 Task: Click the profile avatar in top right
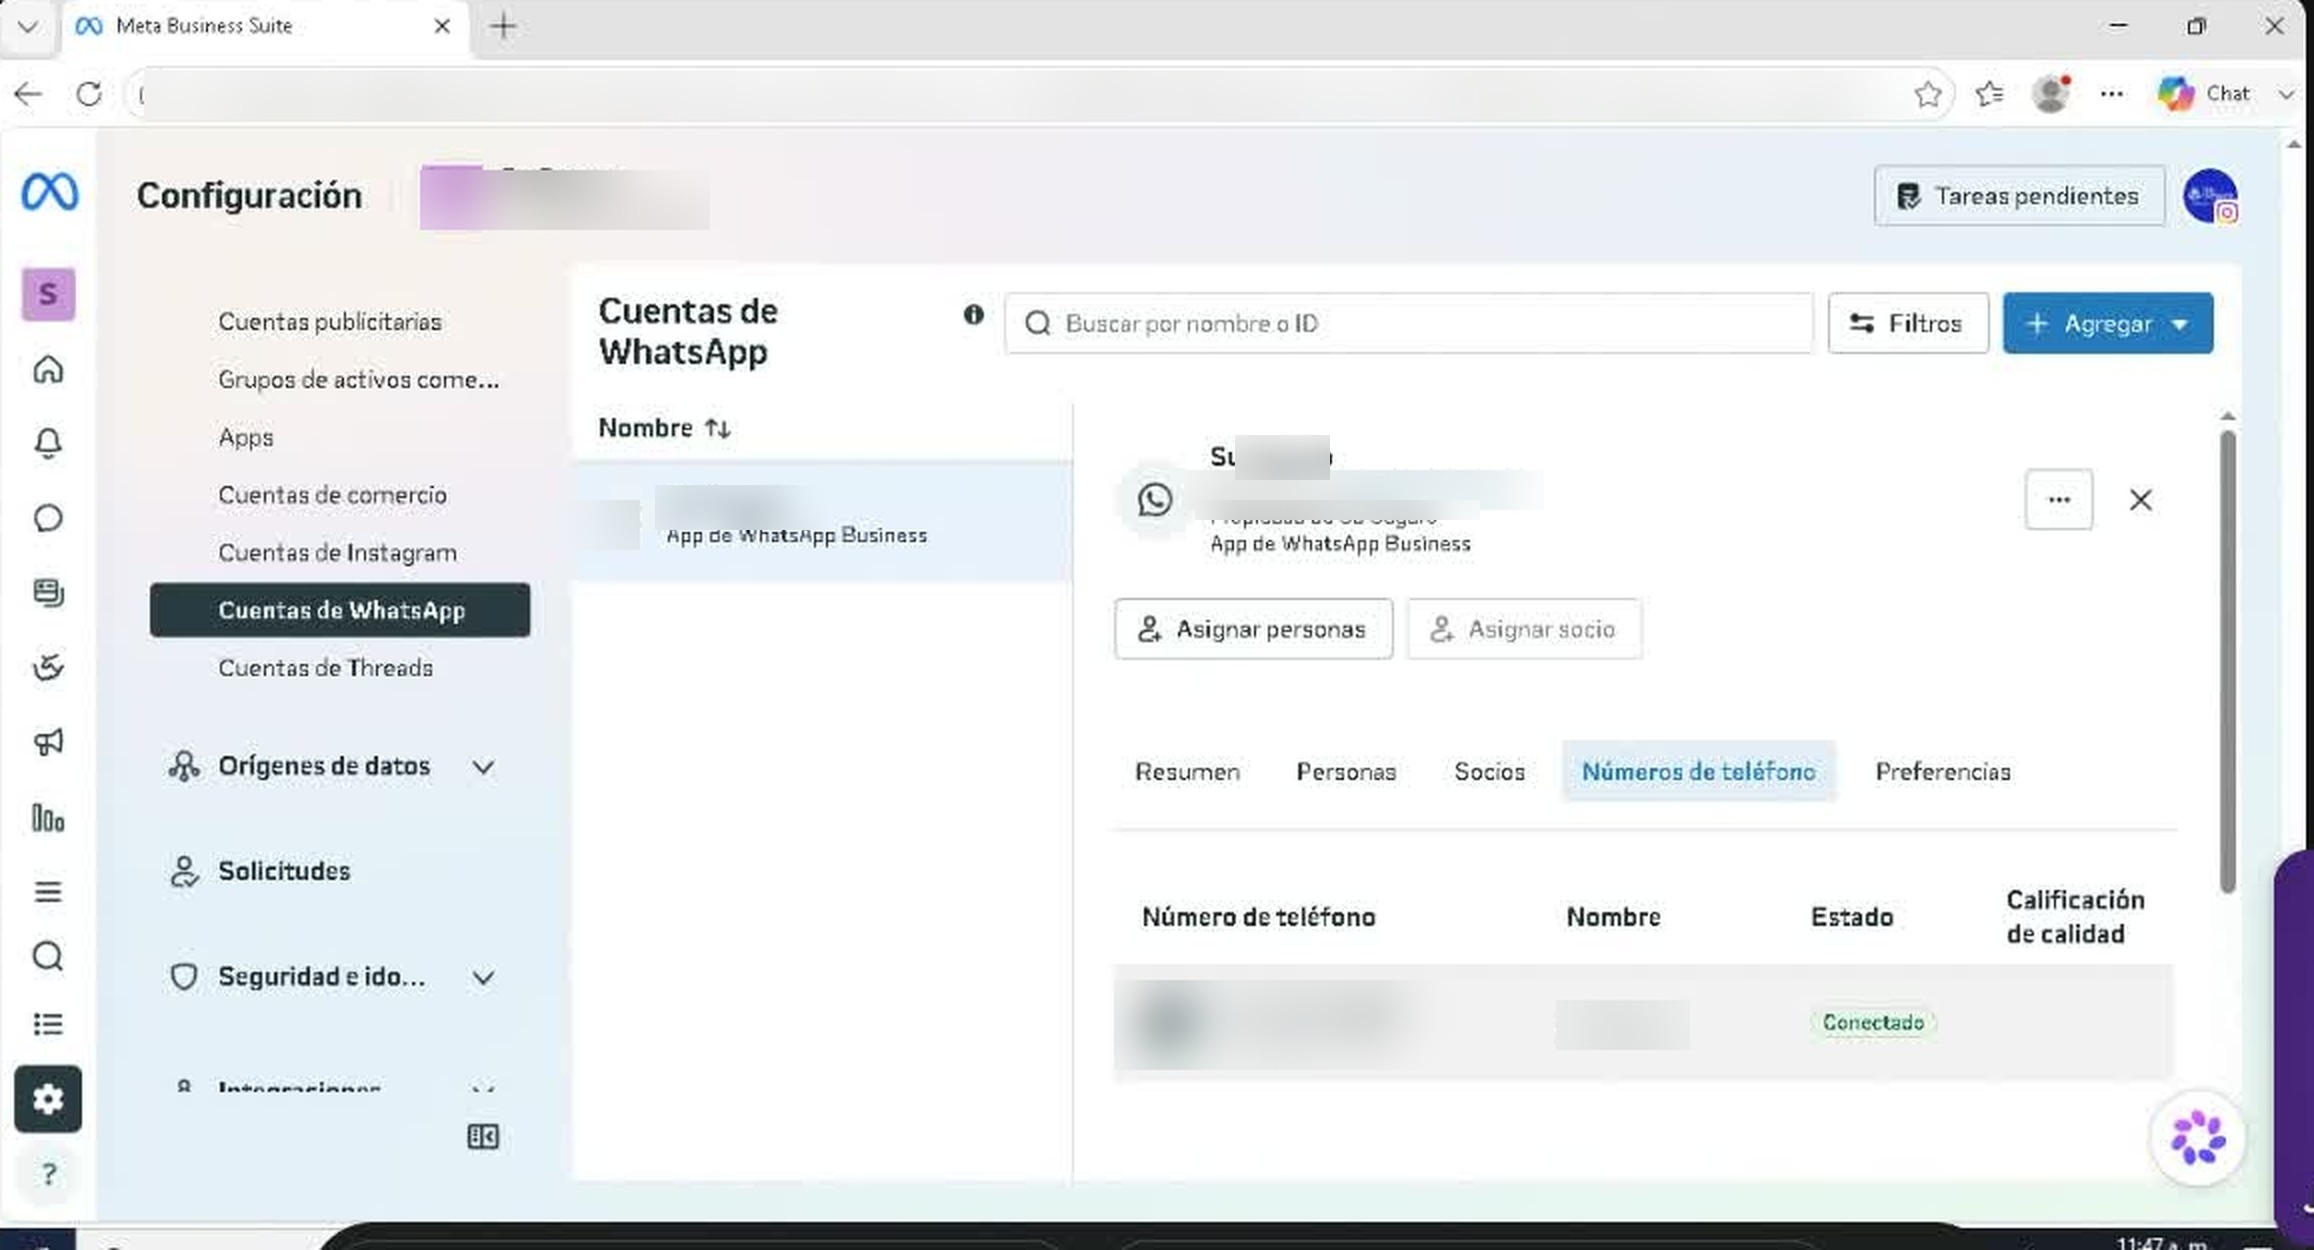(x=2210, y=196)
